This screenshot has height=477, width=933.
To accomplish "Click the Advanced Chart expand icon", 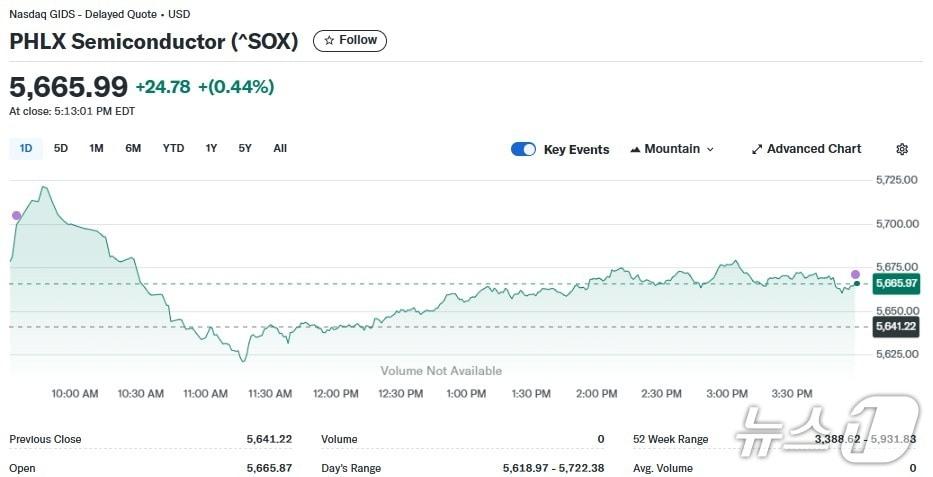I will point(757,149).
